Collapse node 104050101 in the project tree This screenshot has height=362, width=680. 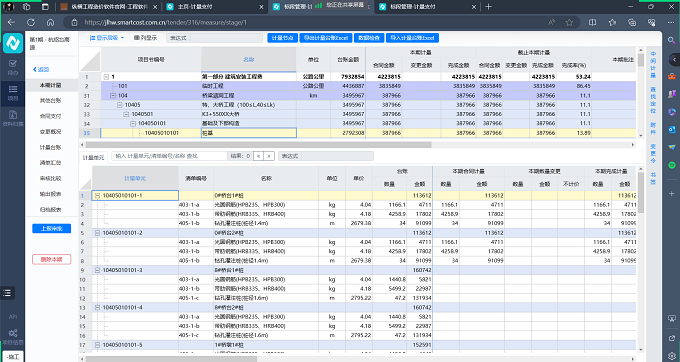pyautogui.click(x=133, y=124)
